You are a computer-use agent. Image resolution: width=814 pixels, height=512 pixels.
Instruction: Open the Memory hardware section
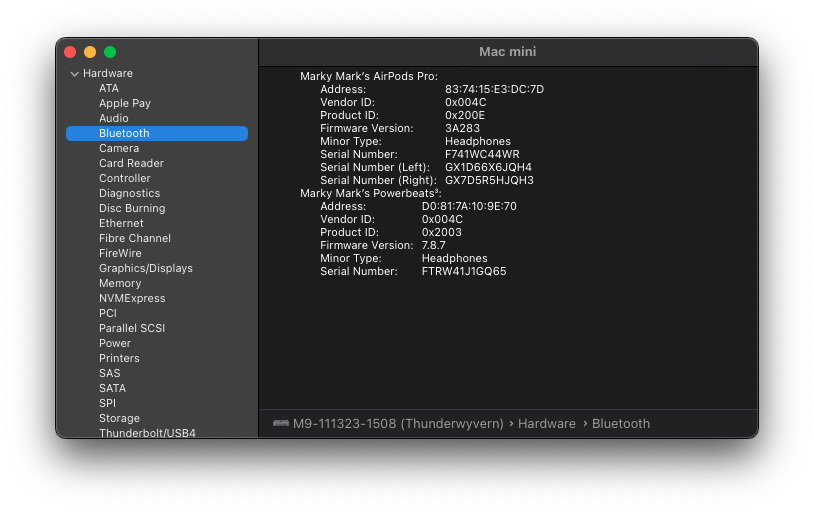pos(120,283)
